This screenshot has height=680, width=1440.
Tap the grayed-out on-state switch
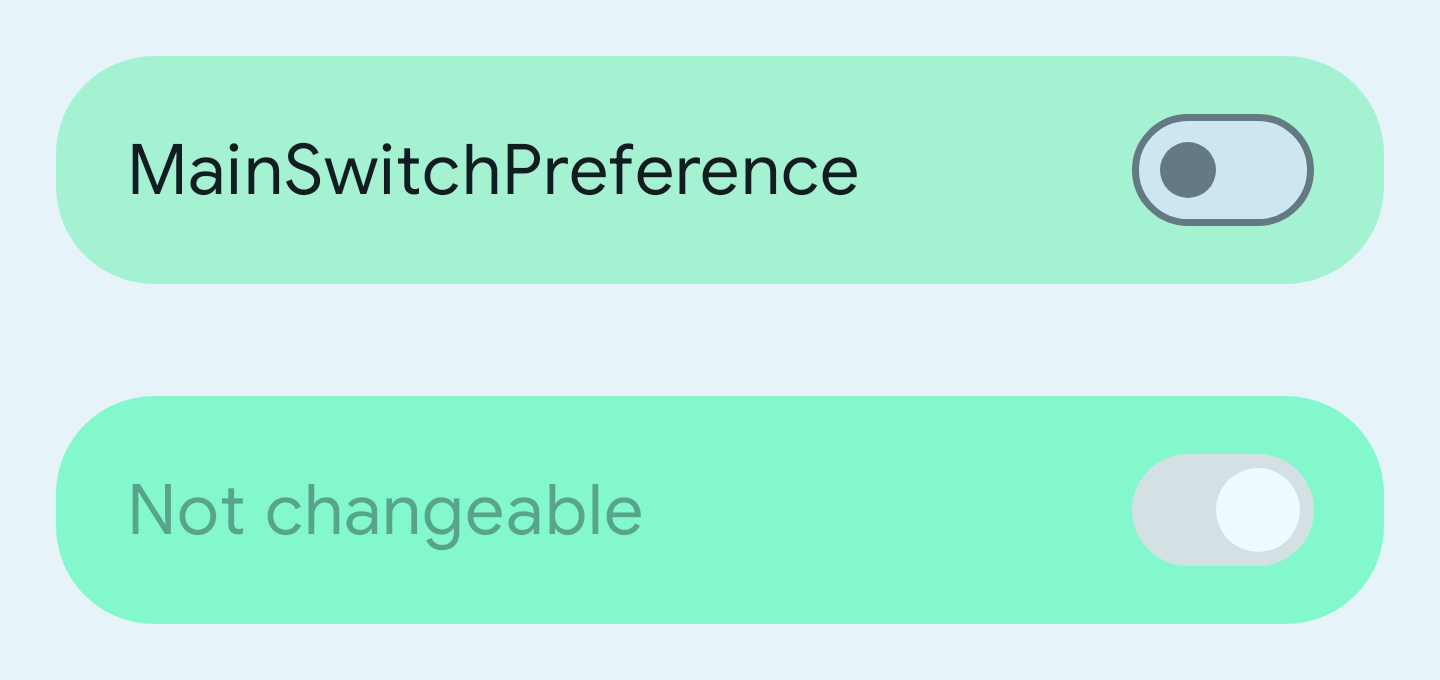[x=1222, y=510]
